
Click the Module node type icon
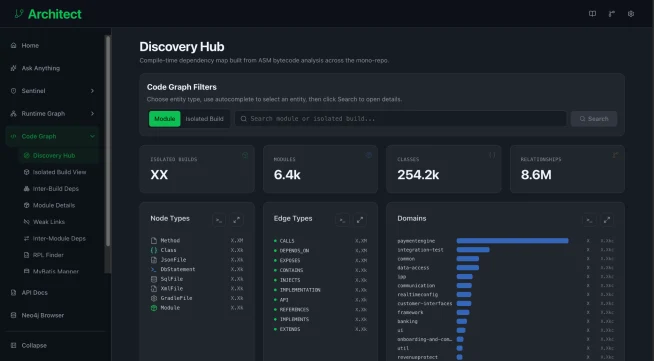(153, 308)
